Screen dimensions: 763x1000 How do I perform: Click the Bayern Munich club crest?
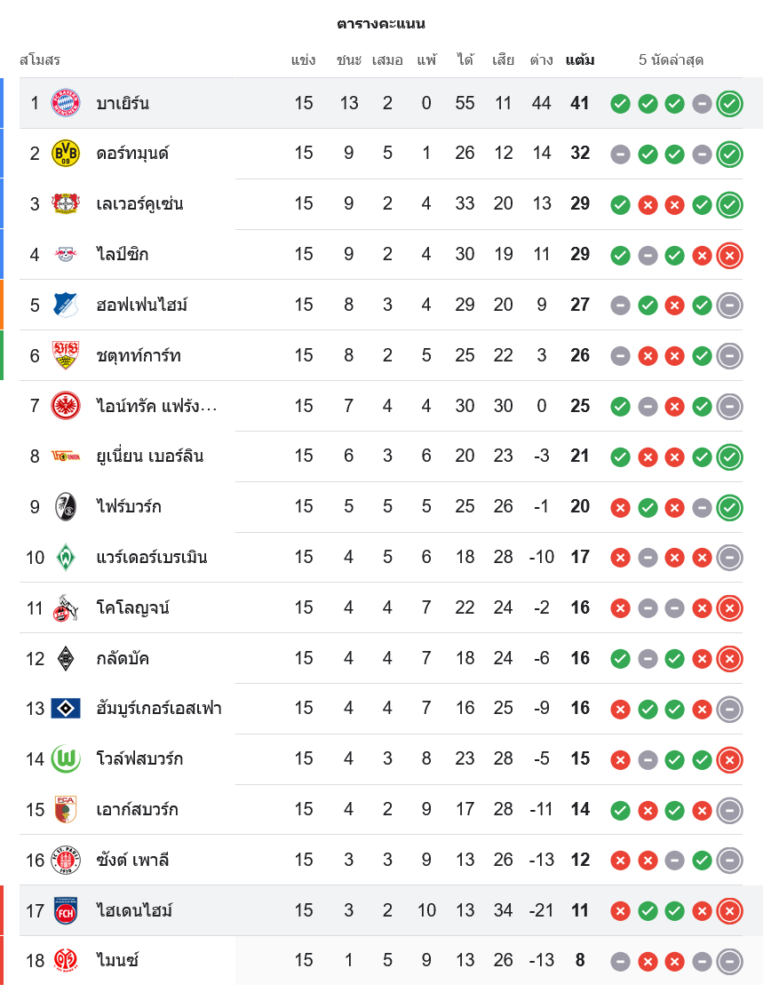[66, 103]
